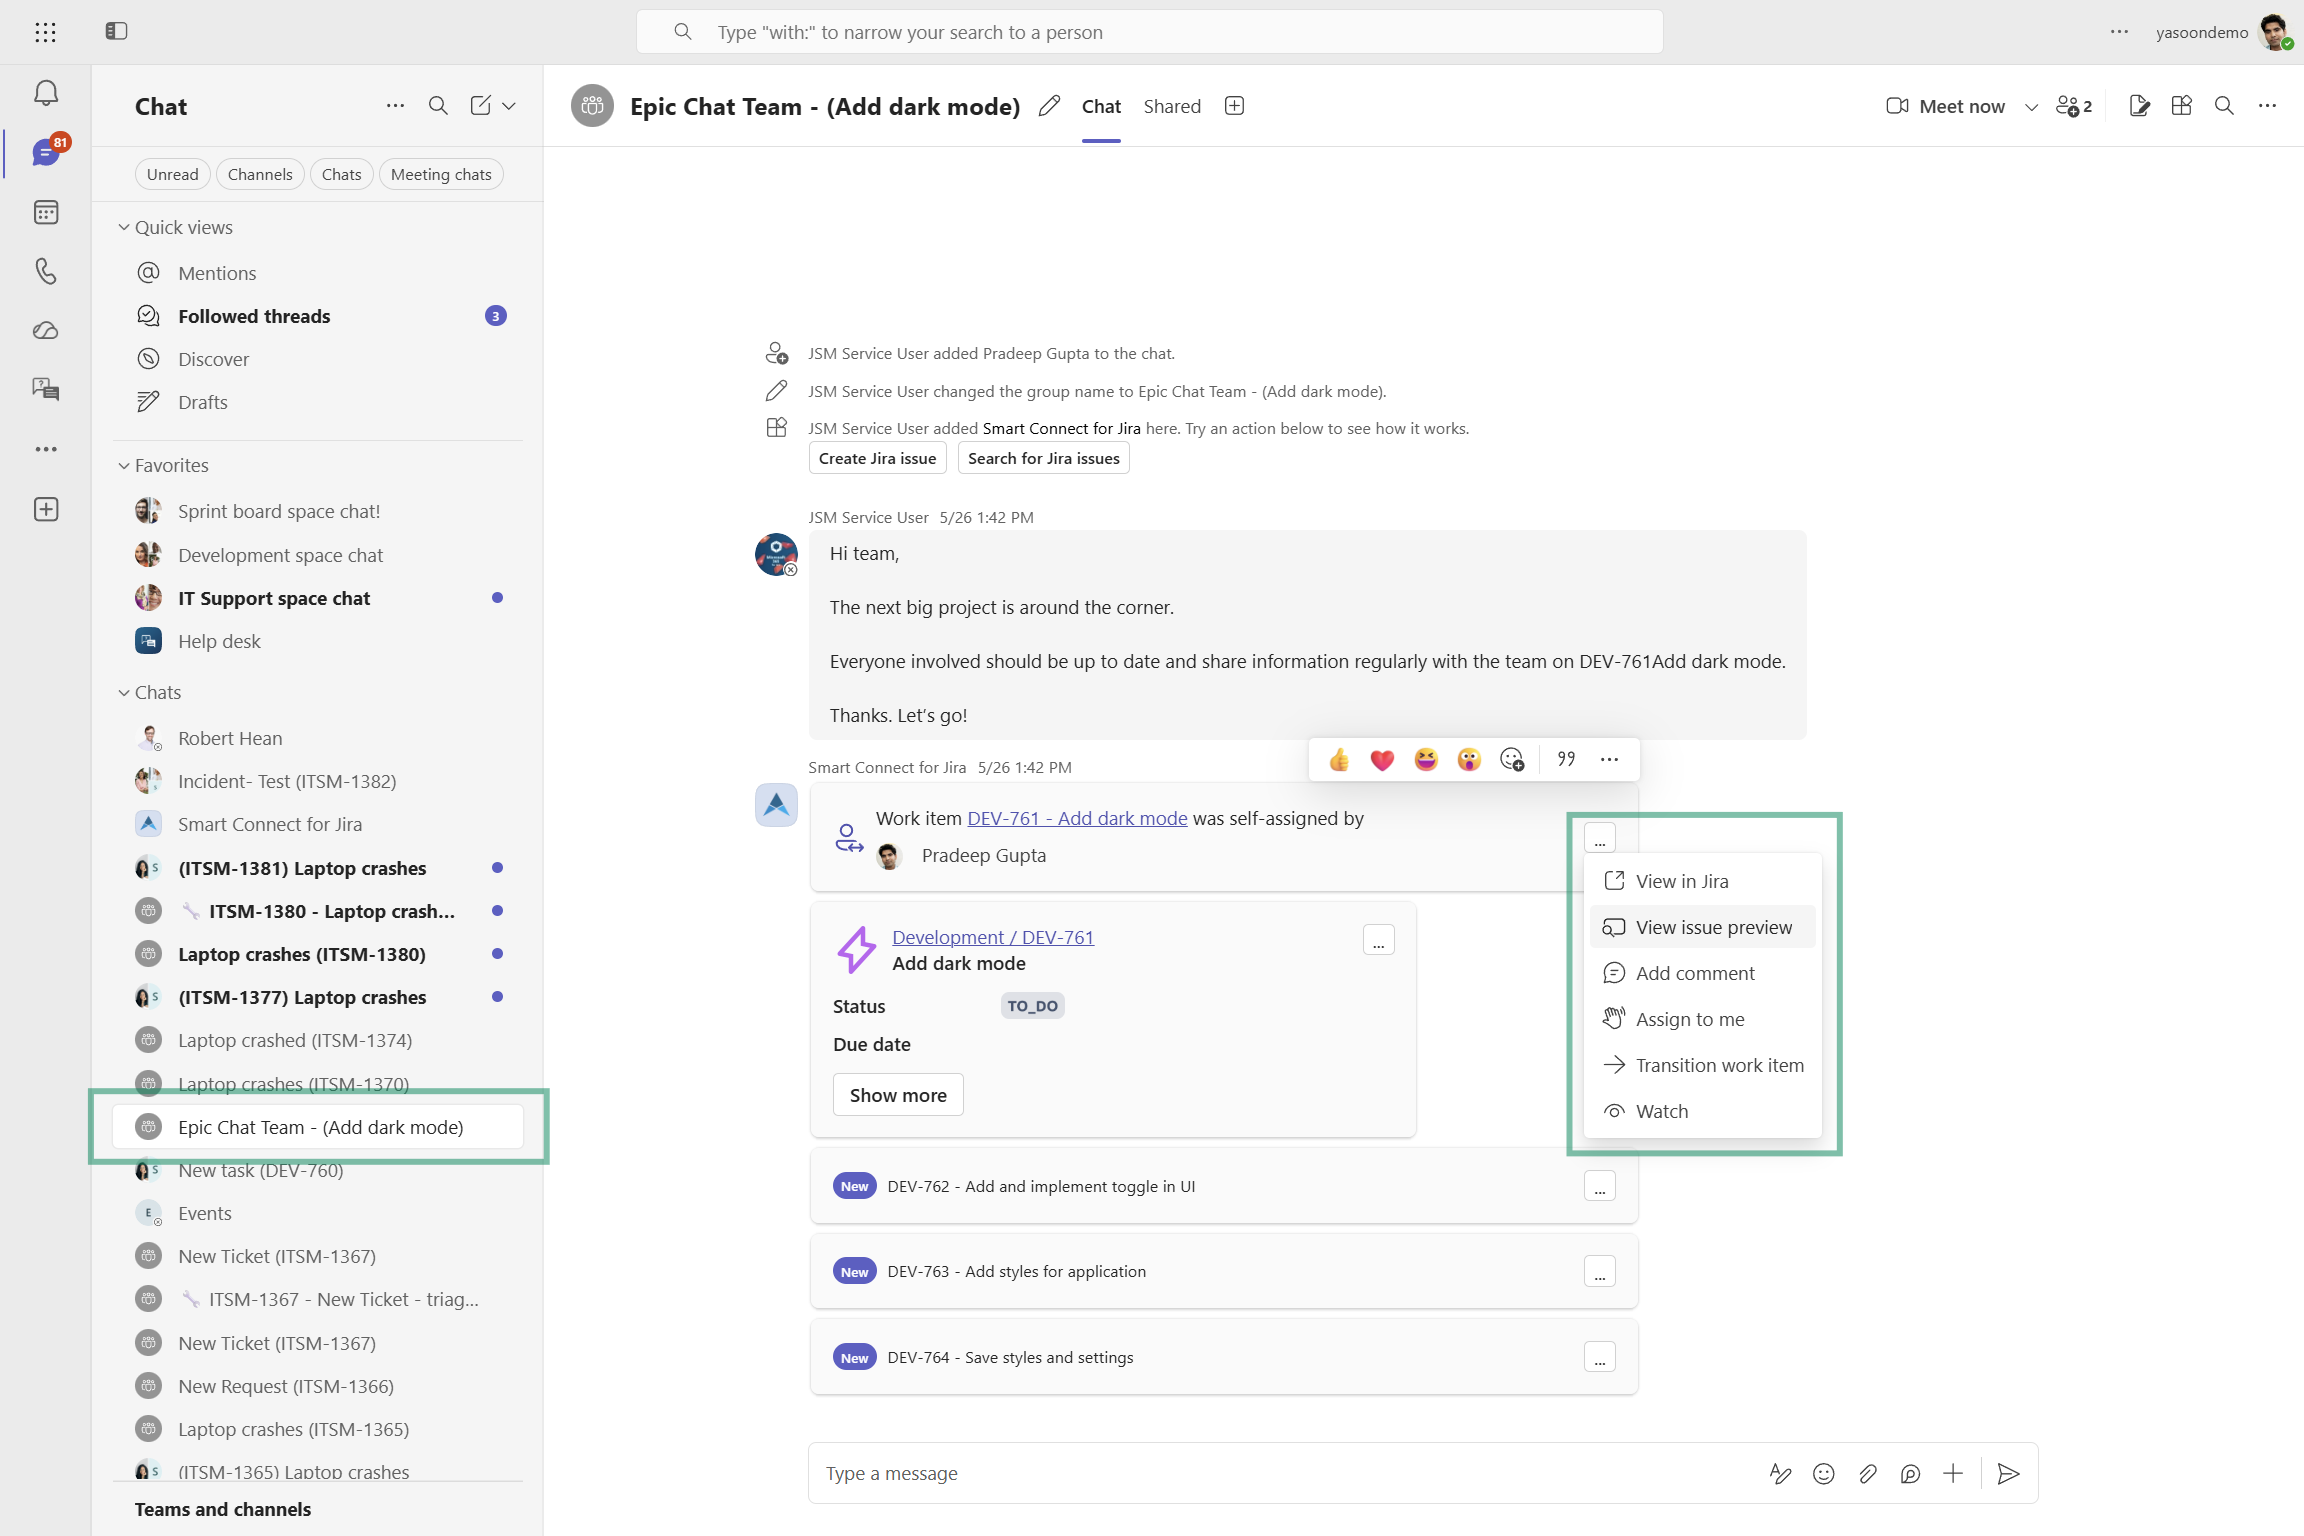Open OneDrive cloud icon in rail

tap(46, 330)
